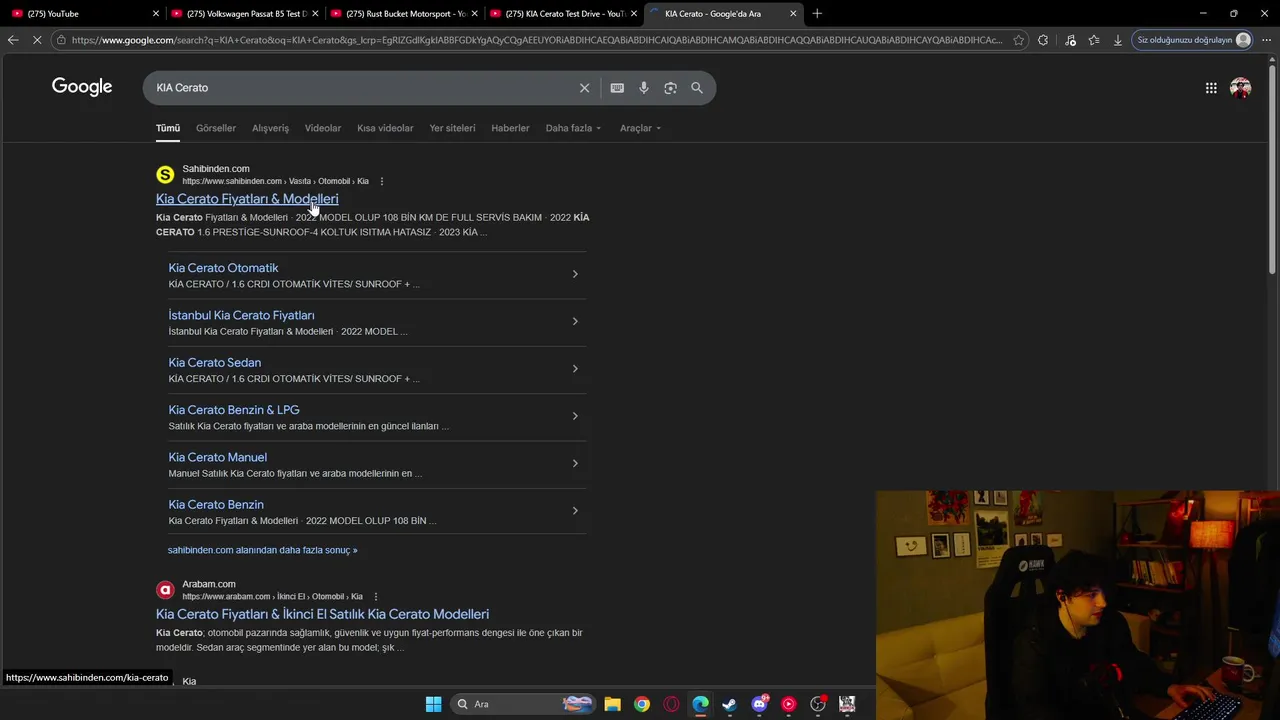Open File Explorer from taskbar
Image resolution: width=1280 pixels, height=720 pixels.
(x=613, y=704)
